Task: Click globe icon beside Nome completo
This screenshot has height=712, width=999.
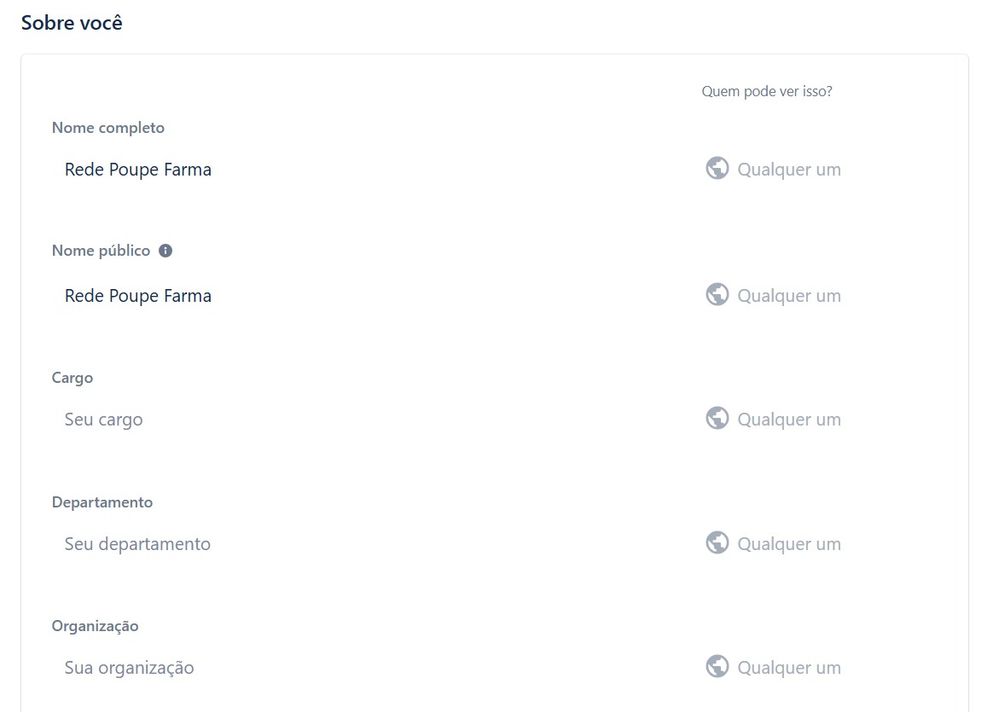Action: click(x=717, y=169)
